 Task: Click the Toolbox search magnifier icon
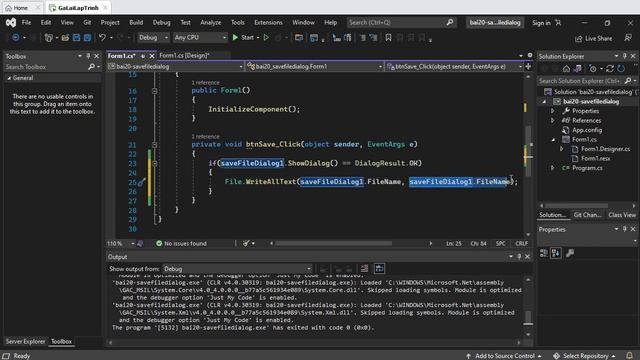tap(91, 67)
